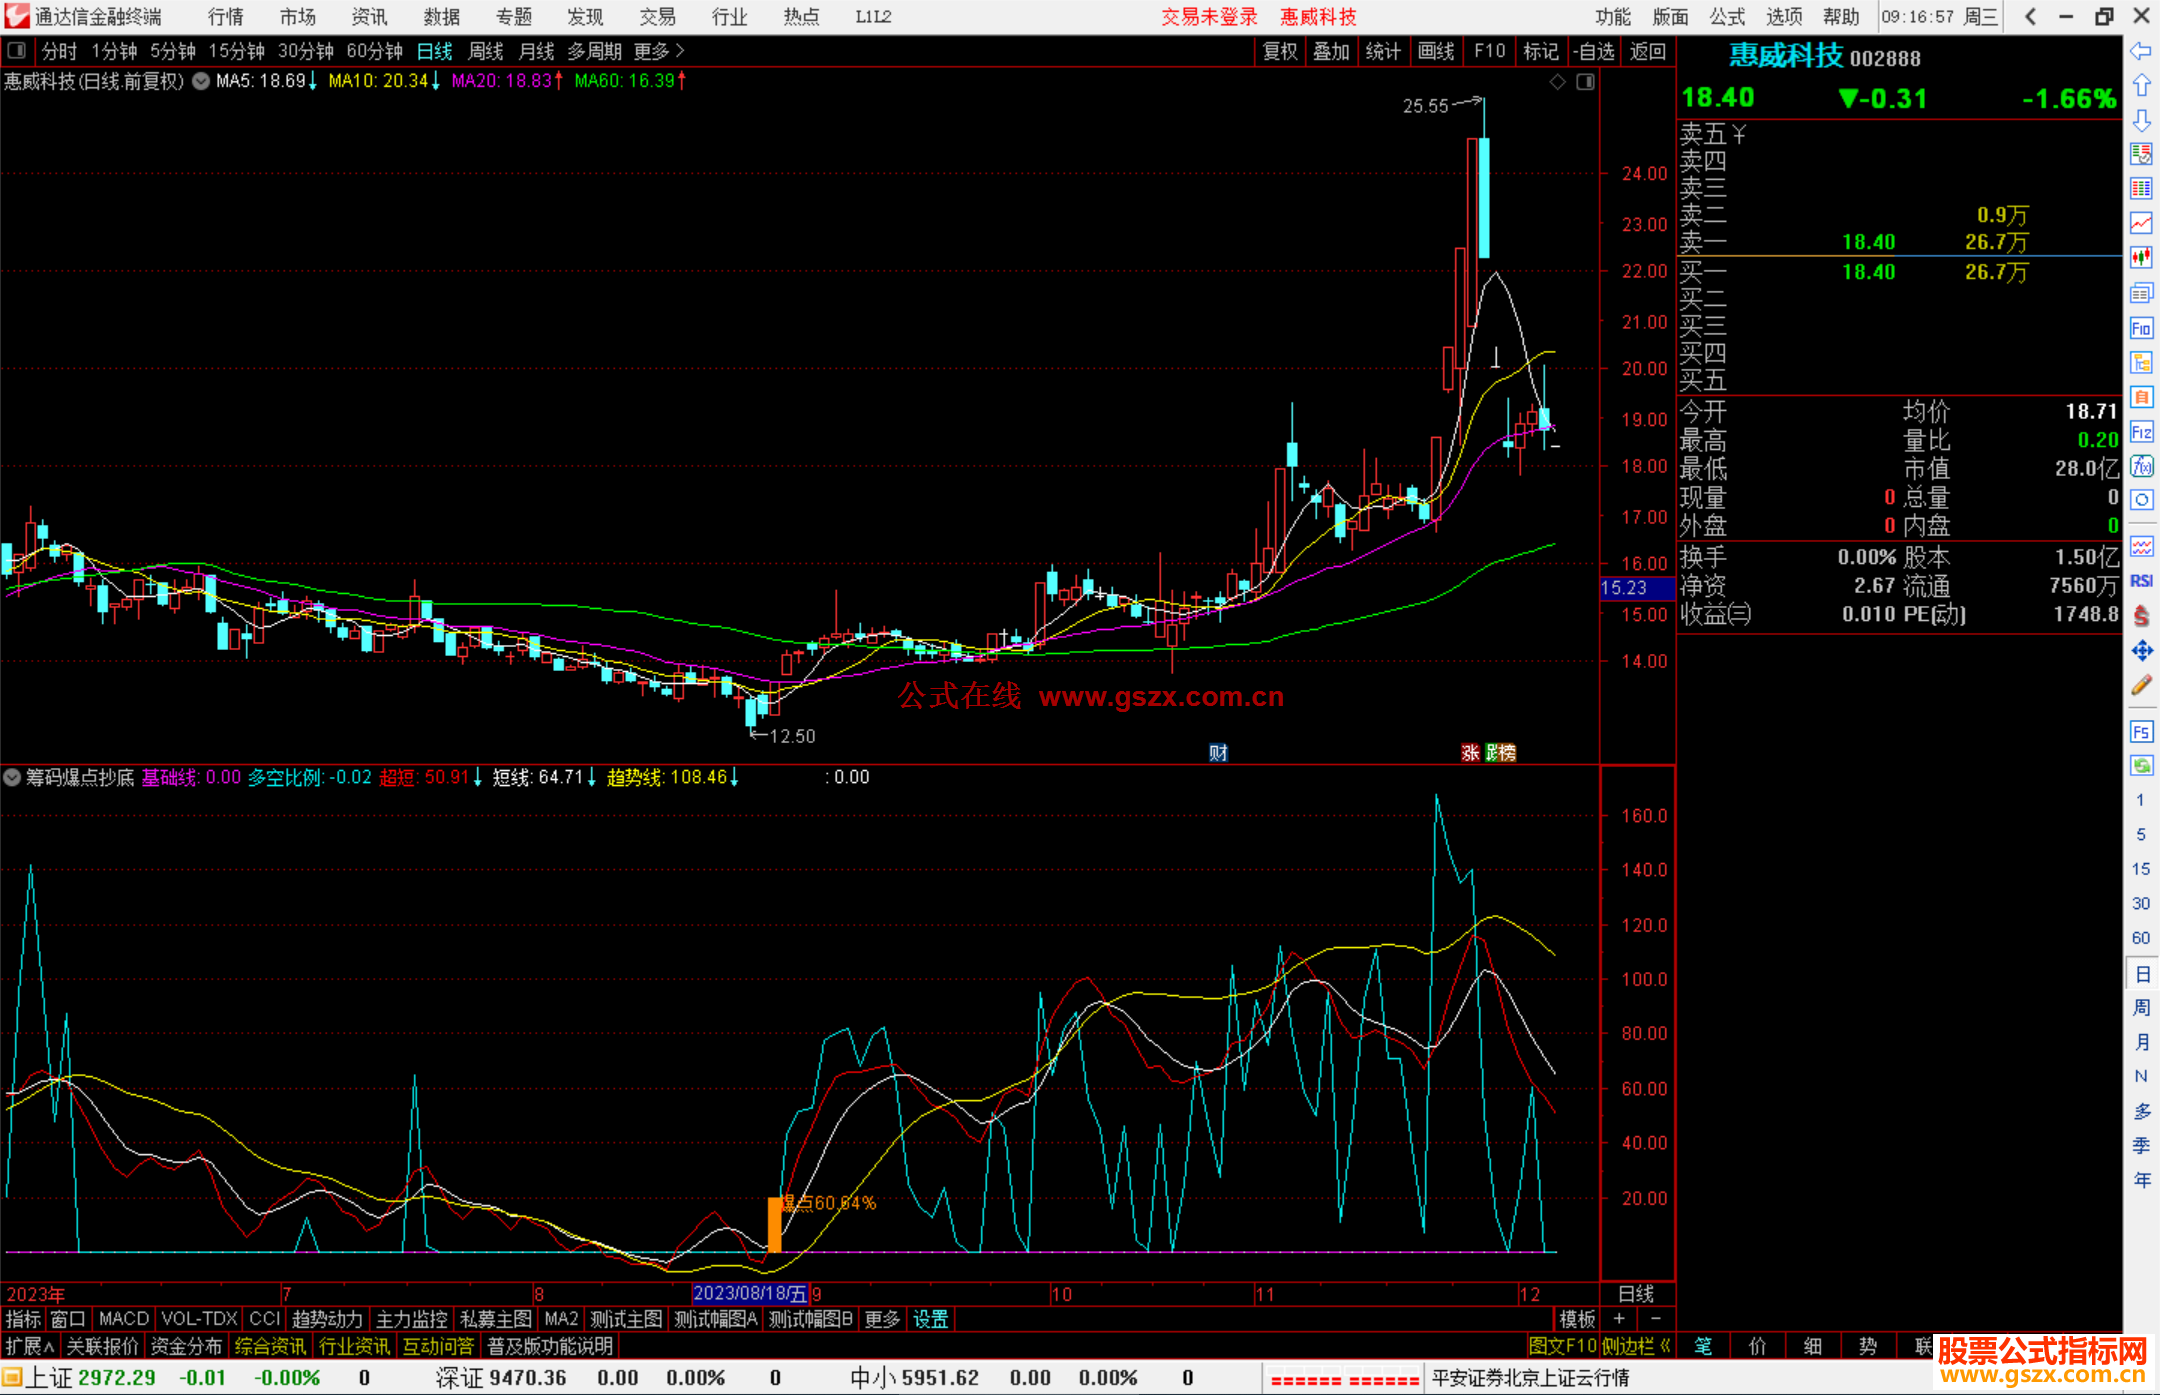Expand the dropdown beside 惠威科技(日线.前复权)
The width and height of the screenshot is (2160, 1395).
pos(201,82)
